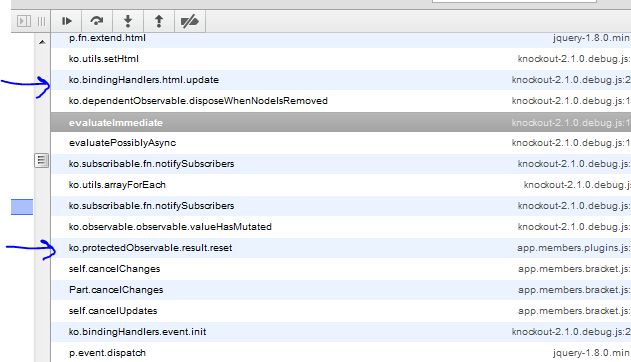The width and height of the screenshot is (631, 362).
Task: Select the ko.bindingHandlers.event.init frame
Action: [341, 331]
